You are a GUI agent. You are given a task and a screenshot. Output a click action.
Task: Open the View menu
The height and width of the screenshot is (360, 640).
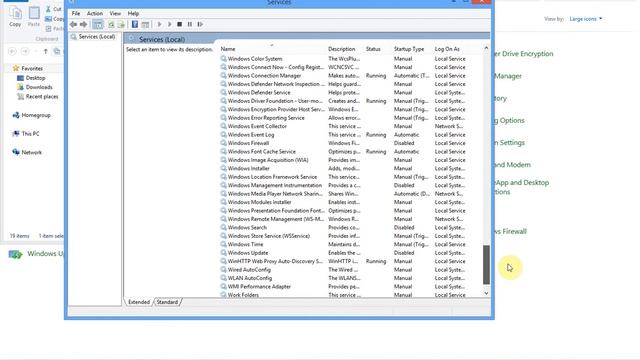pyautogui.click(x=115, y=13)
